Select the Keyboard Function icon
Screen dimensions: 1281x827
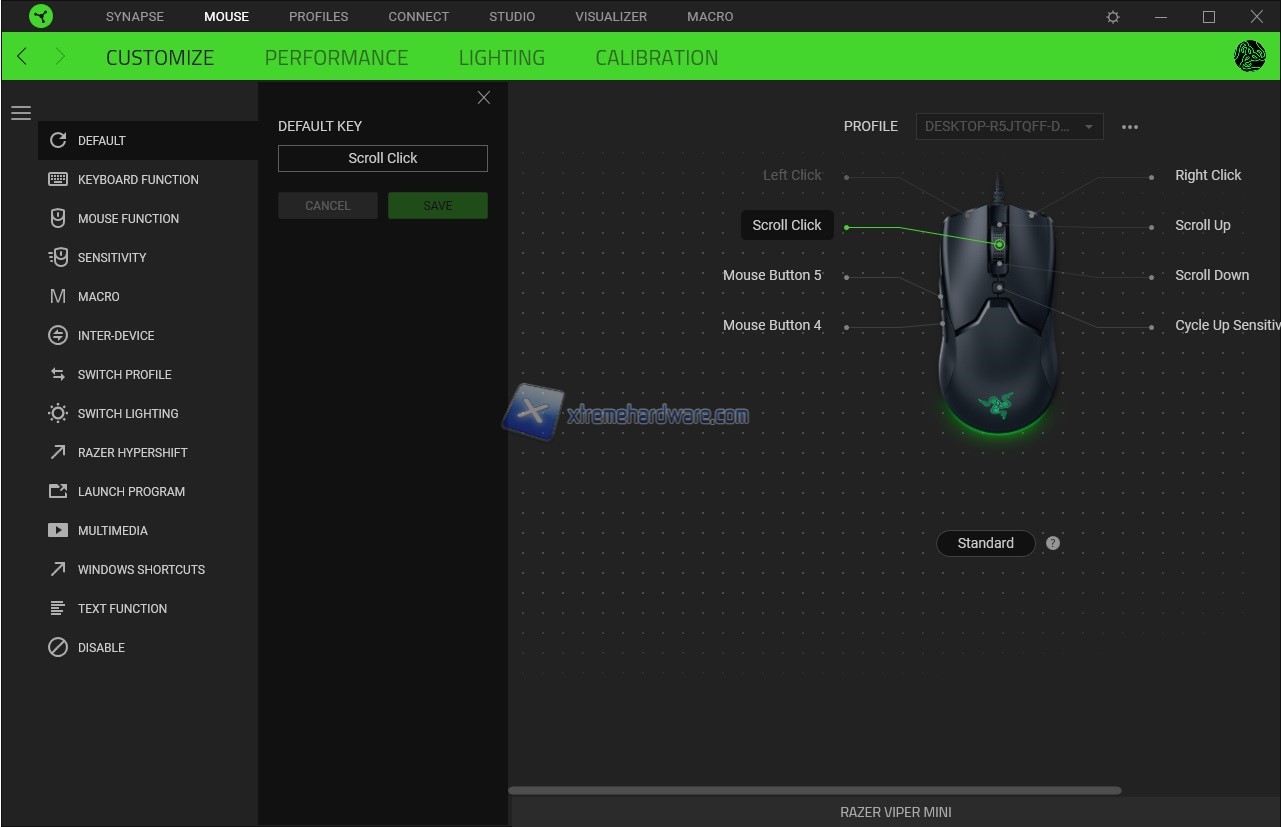(x=58, y=179)
